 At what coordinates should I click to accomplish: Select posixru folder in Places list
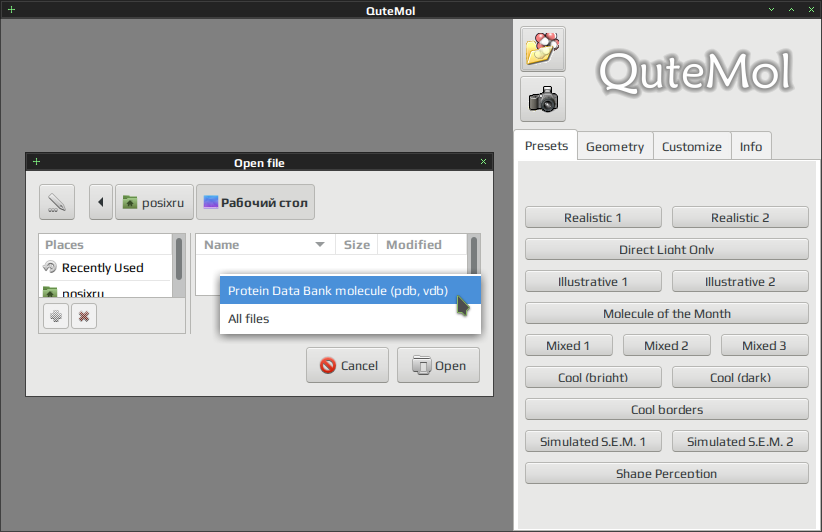coord(105,291)
